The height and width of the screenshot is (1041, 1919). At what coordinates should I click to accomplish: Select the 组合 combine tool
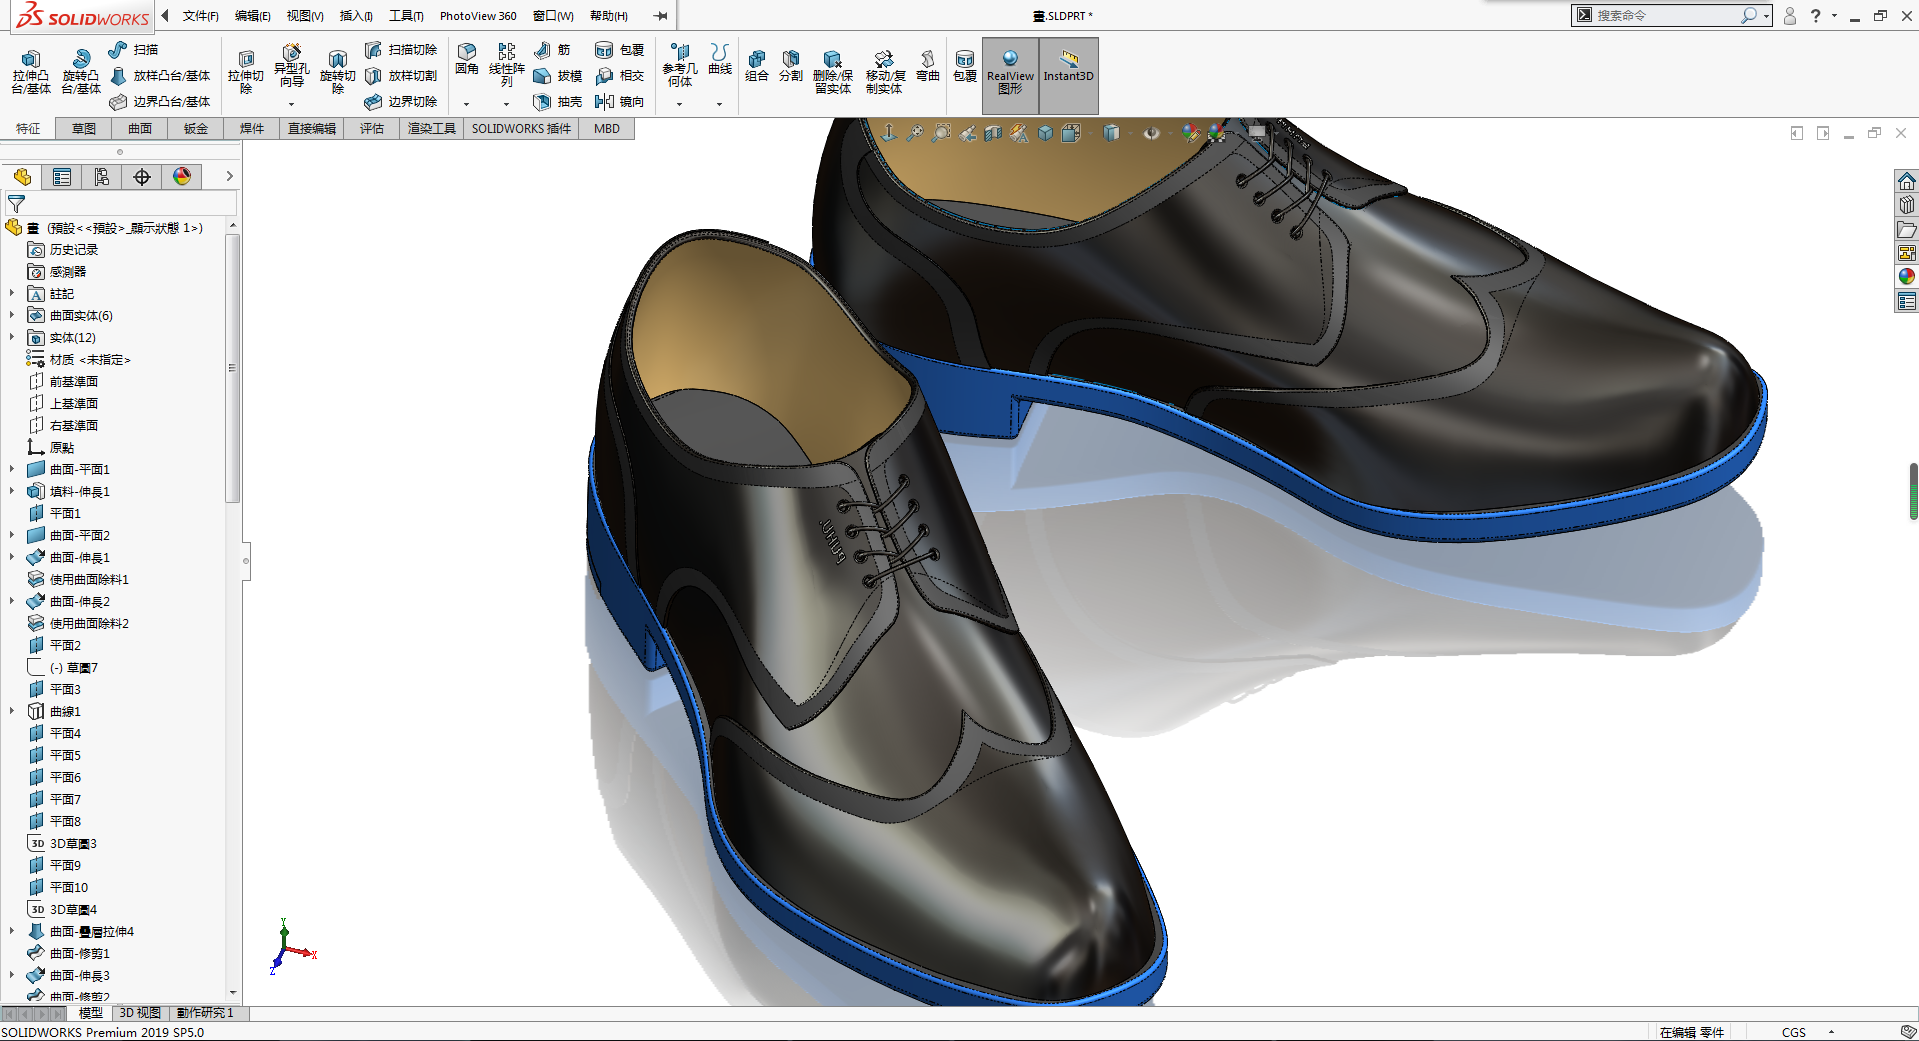pos(757,66)
